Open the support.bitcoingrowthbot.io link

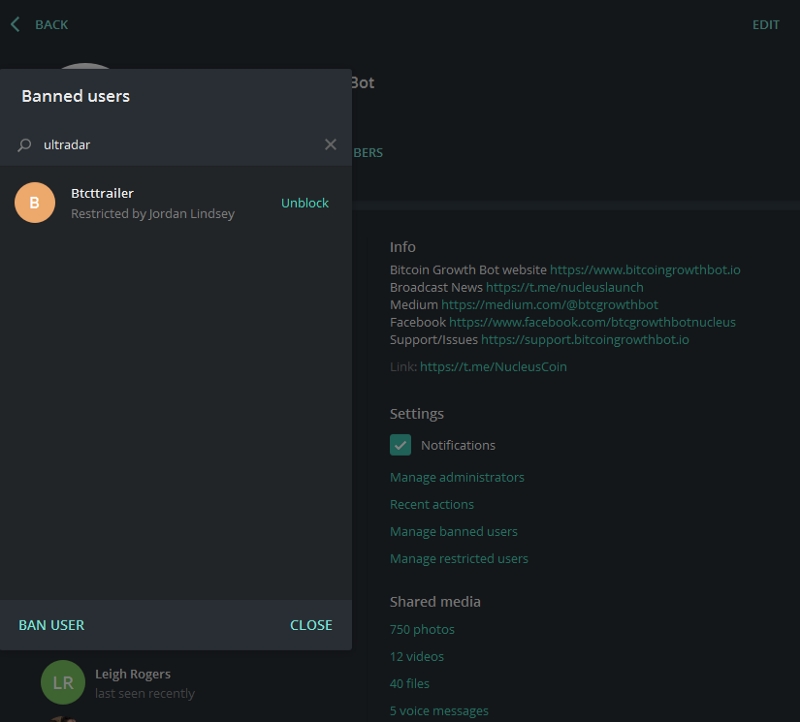pyautogui.click(x=585, y=340)
